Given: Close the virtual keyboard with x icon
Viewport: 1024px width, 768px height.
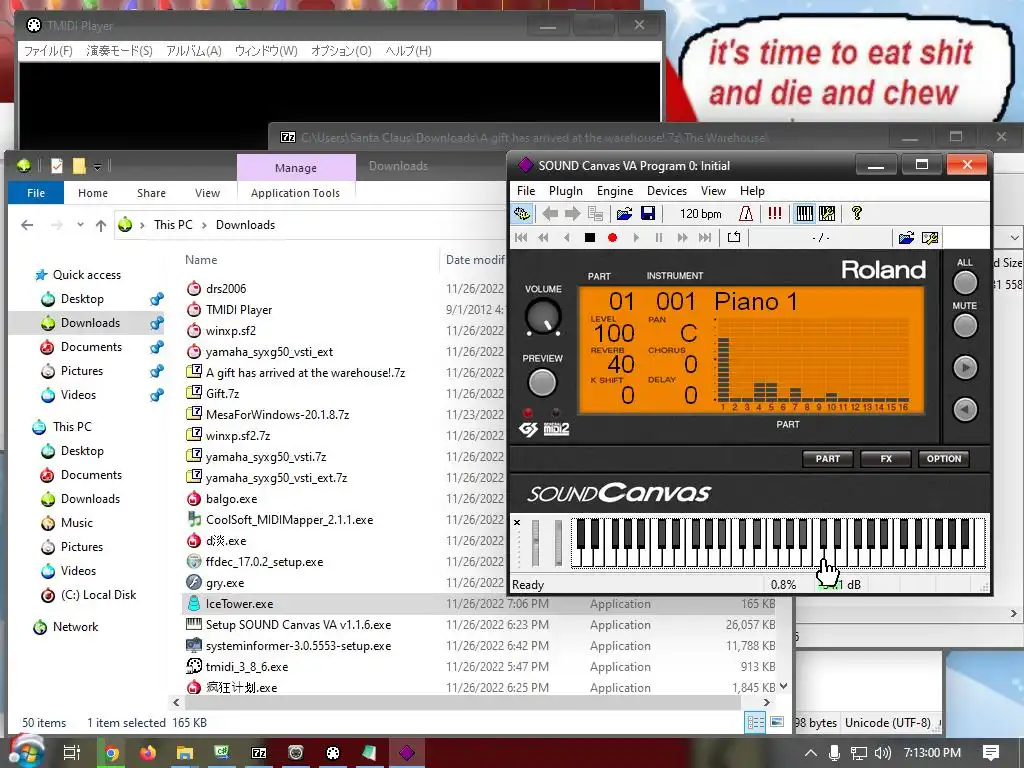Looking at the screenshot, I should coord(517,522).
